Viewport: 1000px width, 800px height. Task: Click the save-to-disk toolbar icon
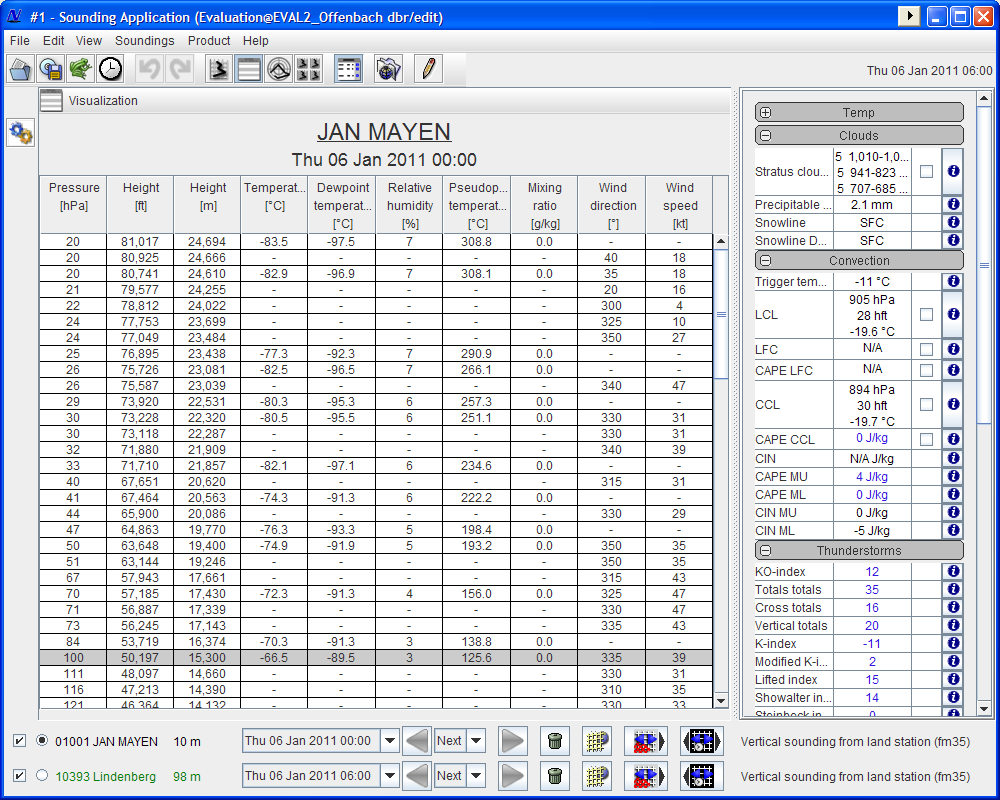click(x=50, y=69)
